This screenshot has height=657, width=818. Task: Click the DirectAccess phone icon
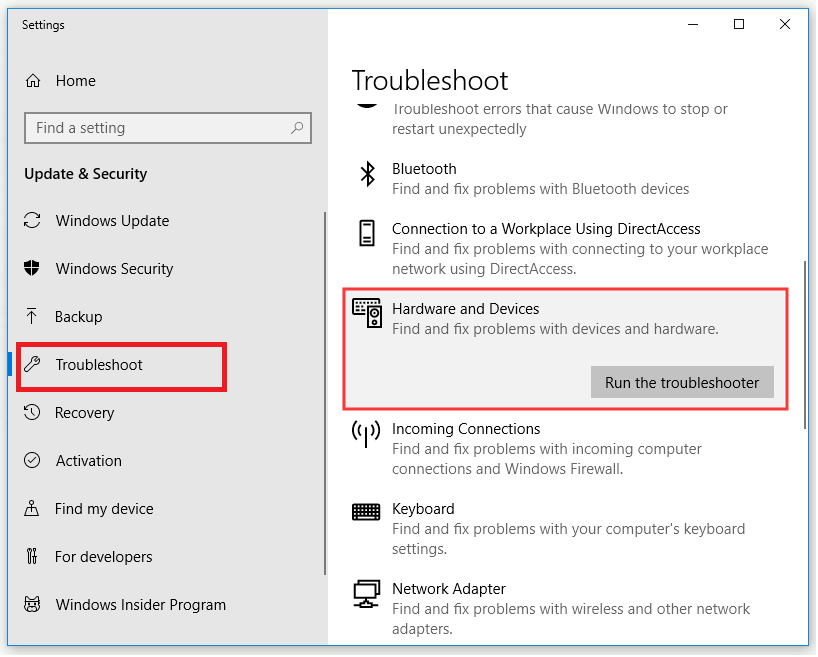[x=367, y=233]
